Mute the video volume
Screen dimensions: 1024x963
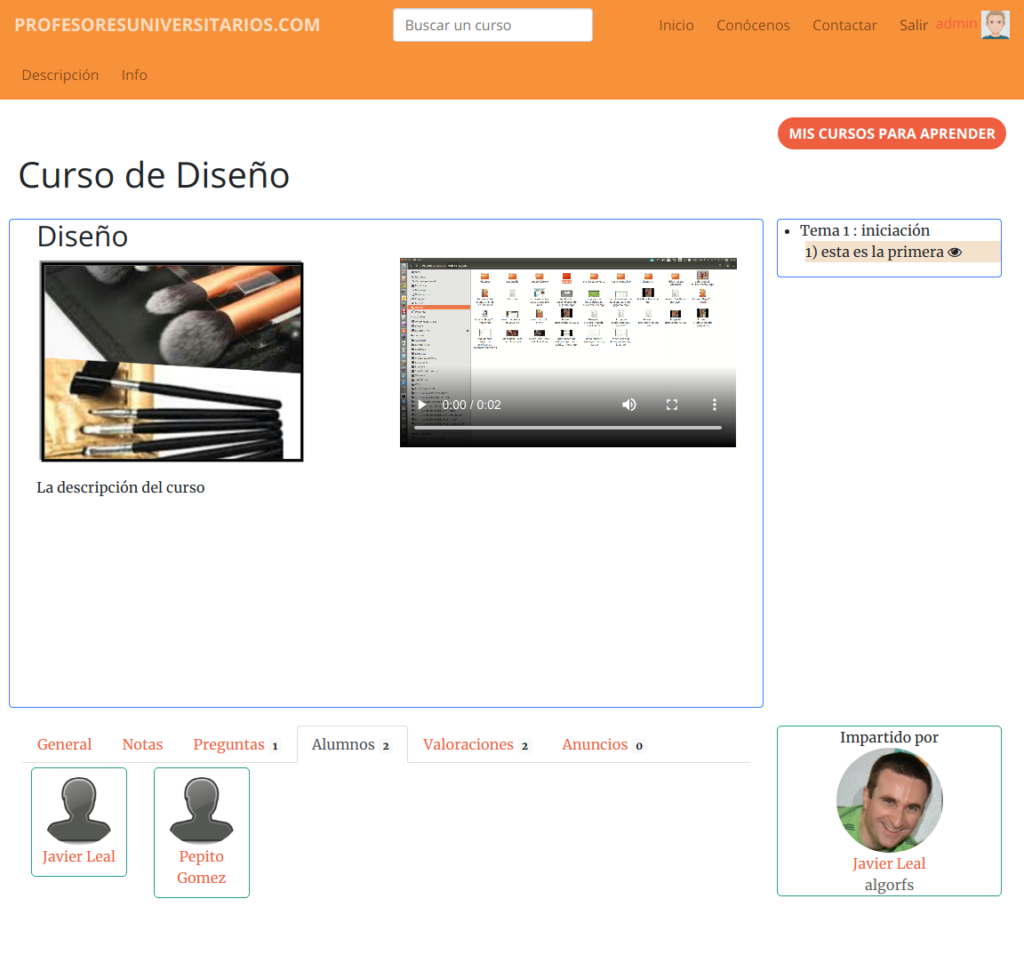tap(629, 405)
